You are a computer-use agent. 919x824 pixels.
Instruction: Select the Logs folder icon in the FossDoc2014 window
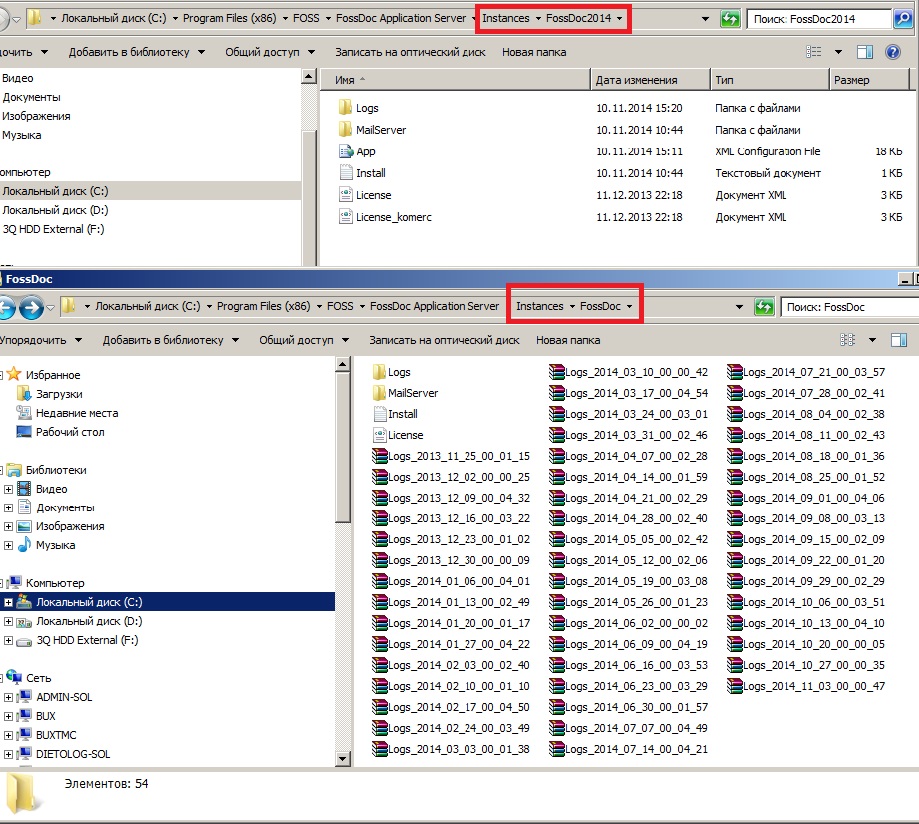pyautogui.click(x=345, y=107)
